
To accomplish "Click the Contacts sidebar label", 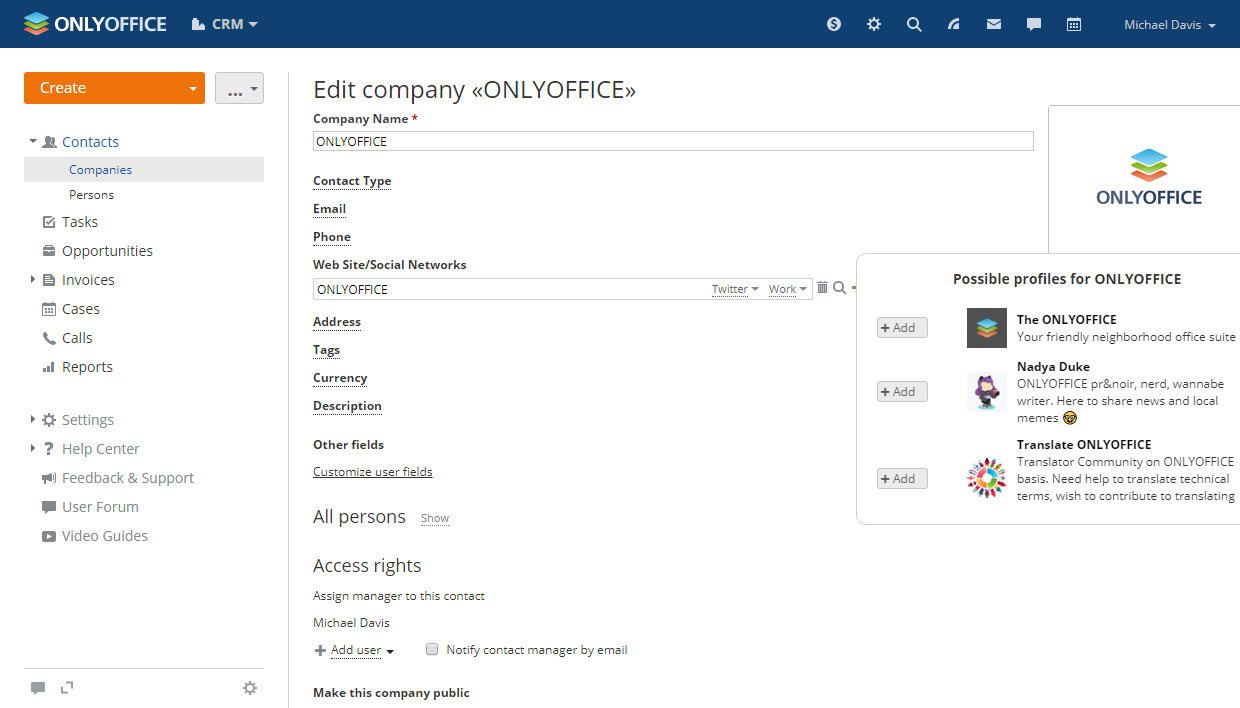I will point(90,142).
